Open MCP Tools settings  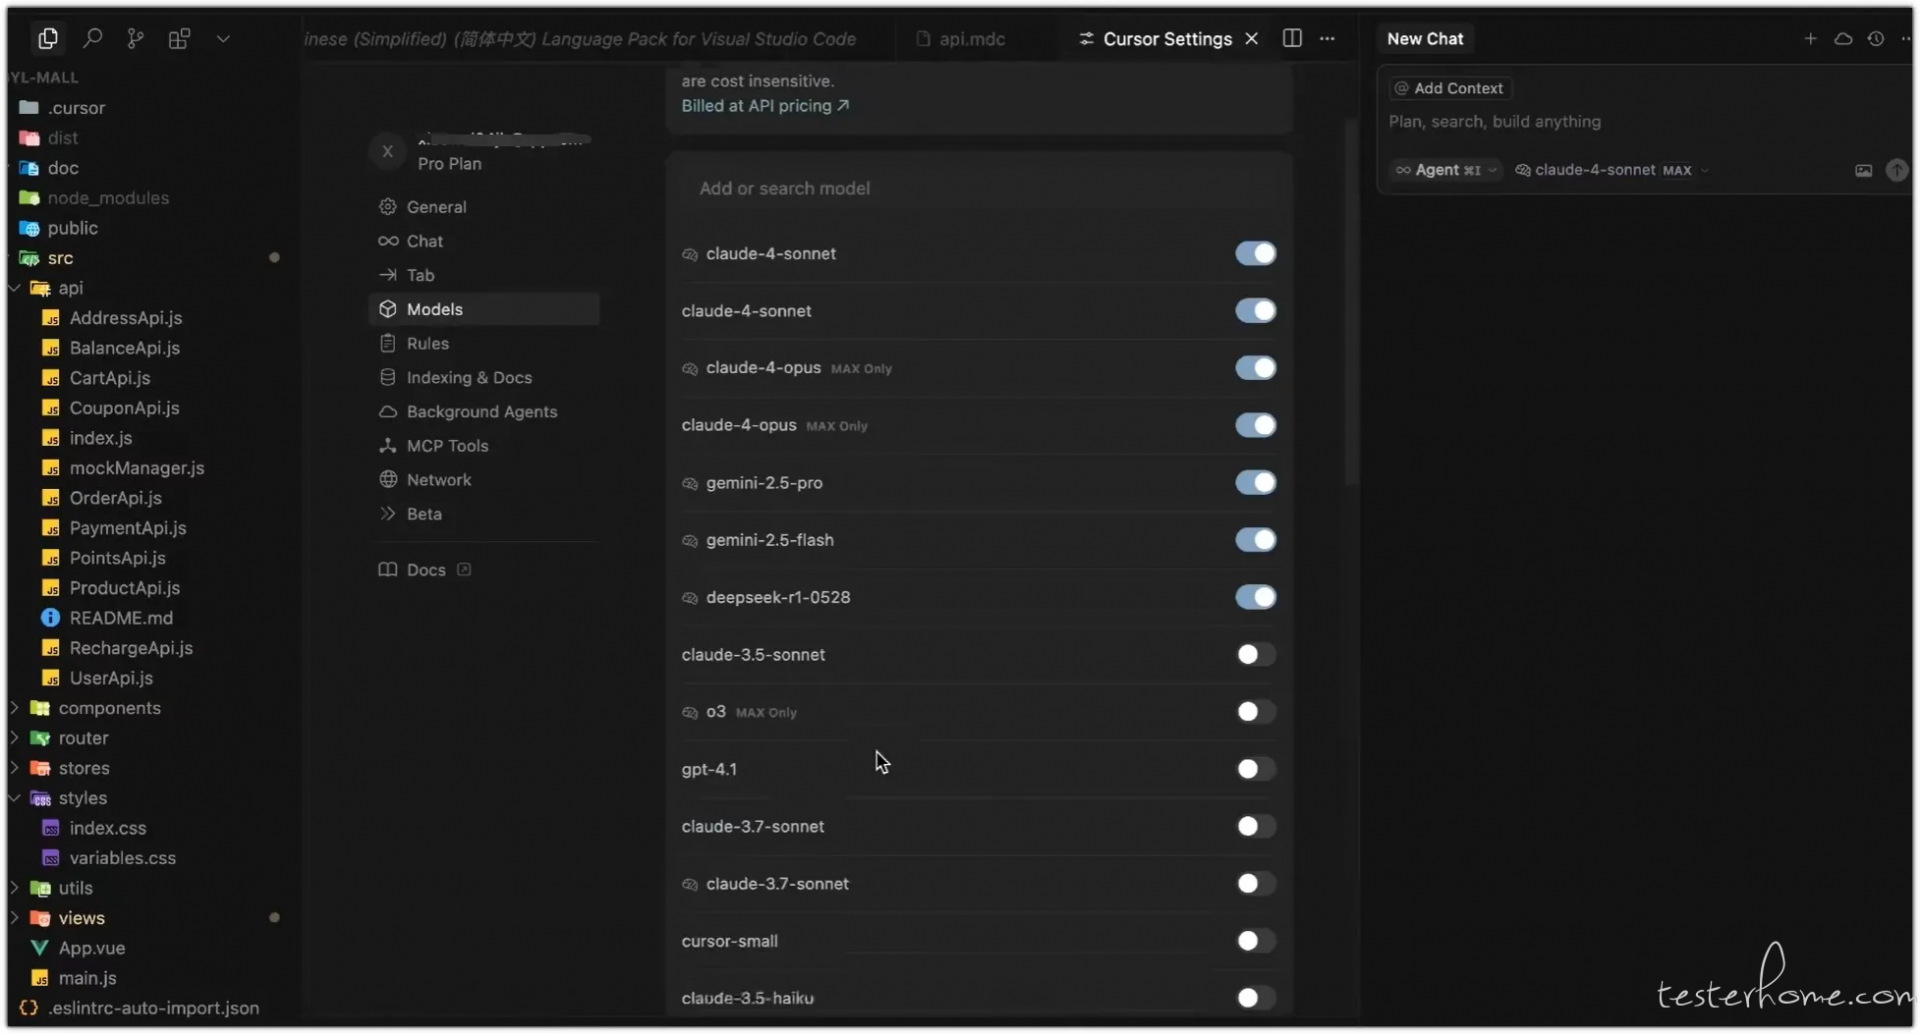click(484, 445)
